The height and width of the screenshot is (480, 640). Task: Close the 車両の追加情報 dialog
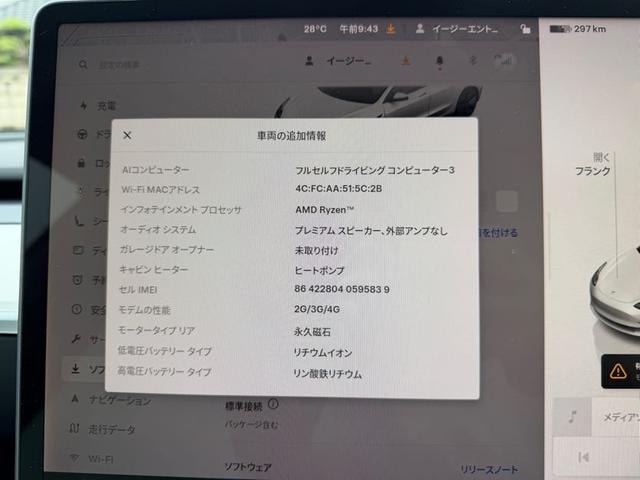(x=127, y=135)
